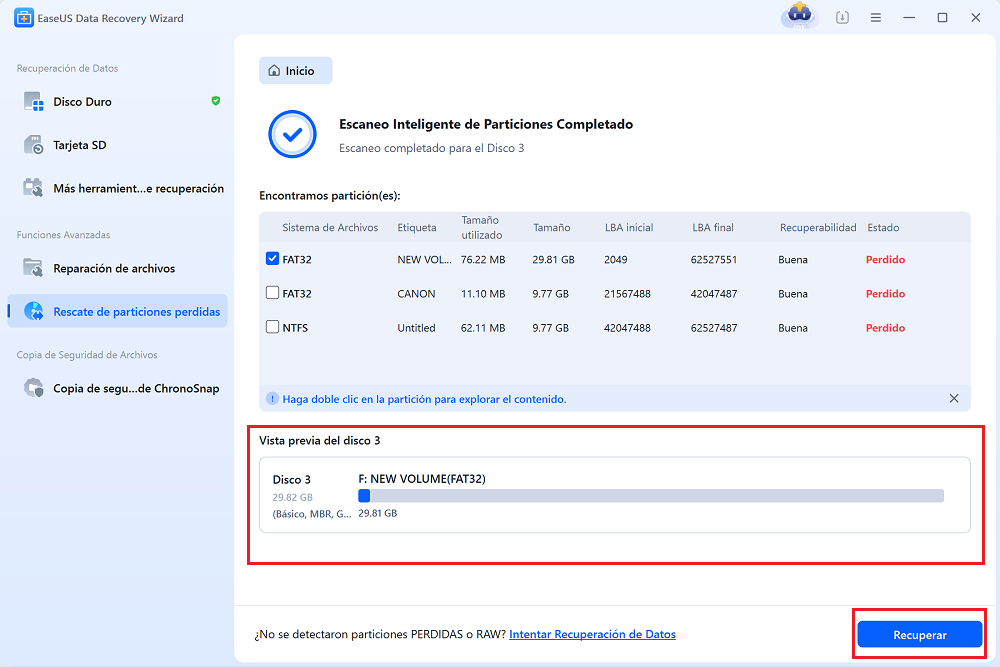Select Rescate de particiones perdidas
This screenshot has height=667, width=1000.
pyautogui.click(x=117, y=311)
